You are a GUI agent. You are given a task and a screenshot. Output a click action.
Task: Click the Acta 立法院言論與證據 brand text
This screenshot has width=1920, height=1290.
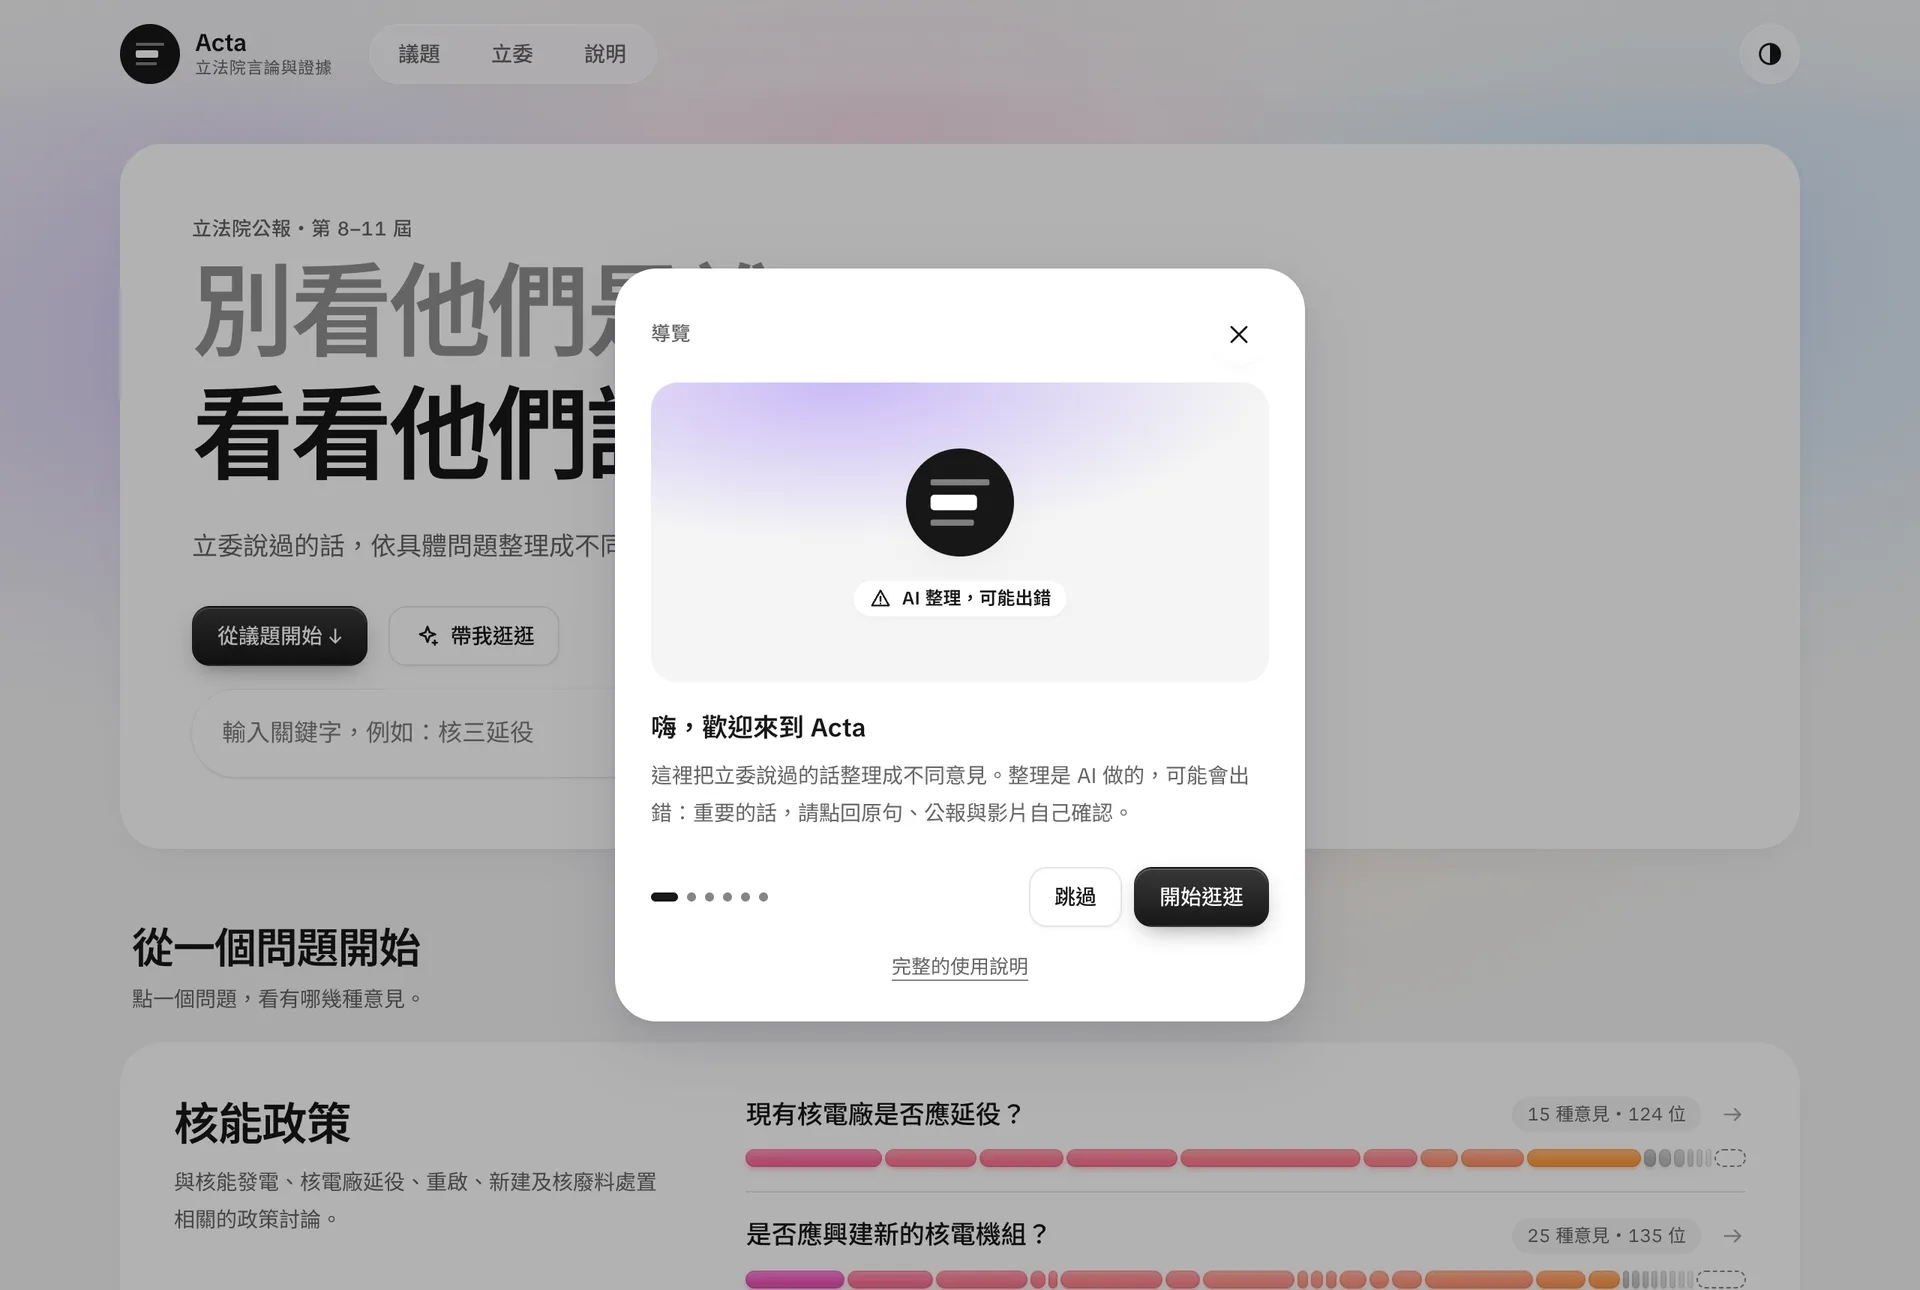coord(263,54)
